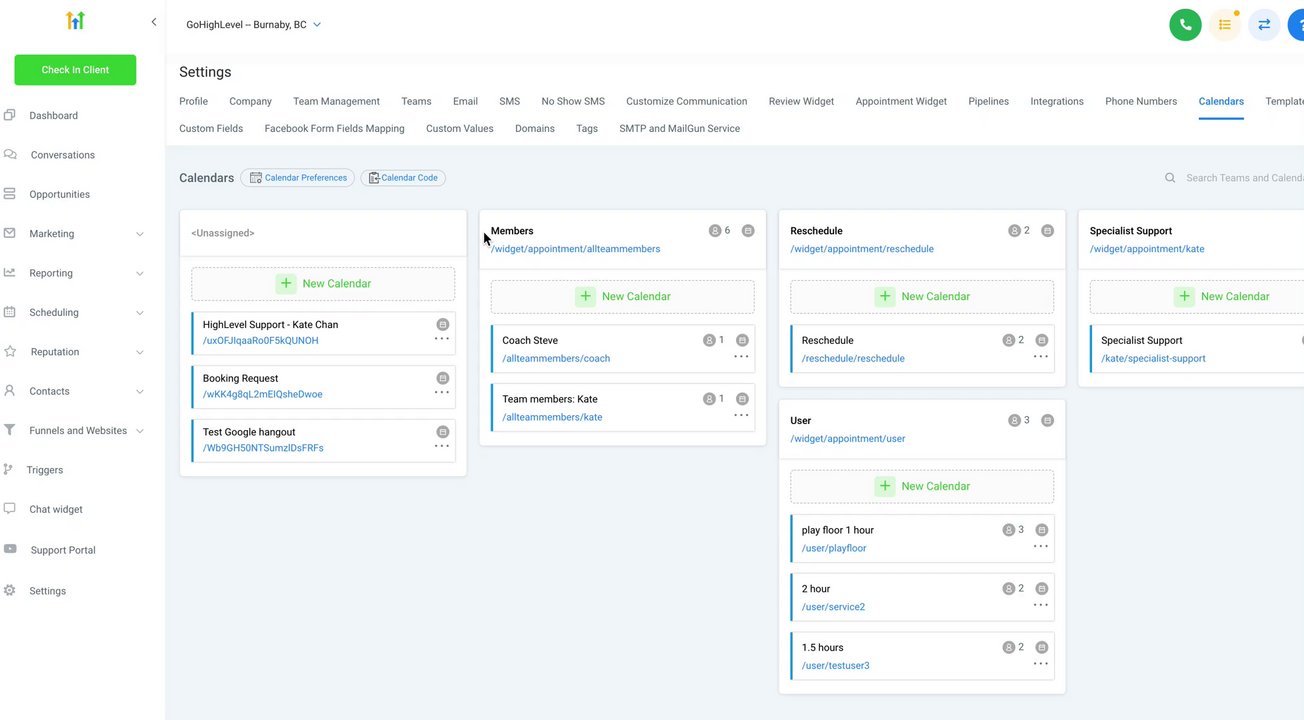Open the yellow task list icon
Viewport: 1304px width, 720px height.
[1225, 25]
